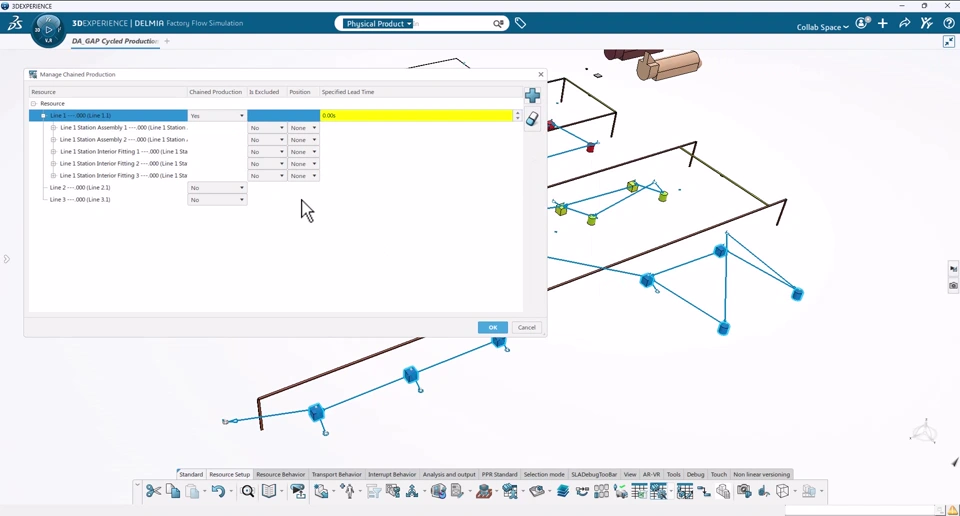Switch to the Standard tab
Viewport: 960px width, 516px height.
pos(191,474)
